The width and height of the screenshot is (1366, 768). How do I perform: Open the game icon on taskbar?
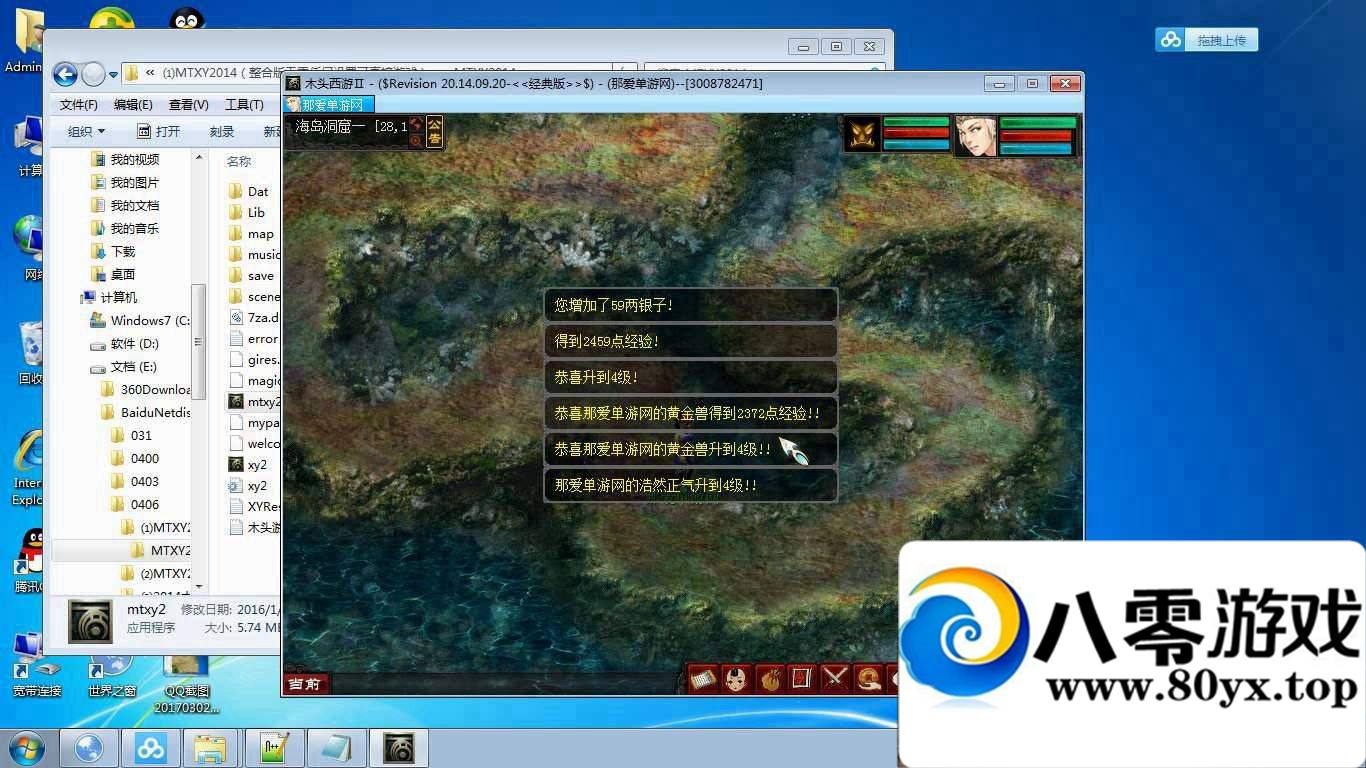(x=399, y=748)
